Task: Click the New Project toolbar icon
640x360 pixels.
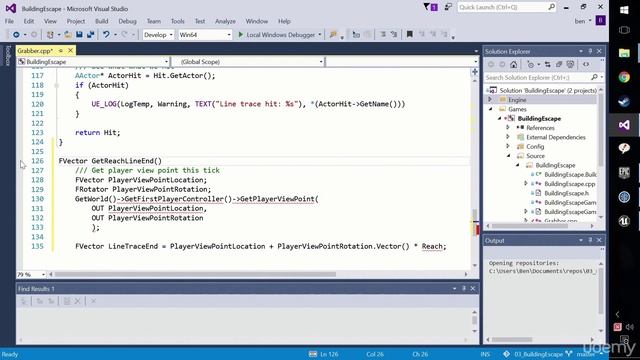Action: point(50,35)
